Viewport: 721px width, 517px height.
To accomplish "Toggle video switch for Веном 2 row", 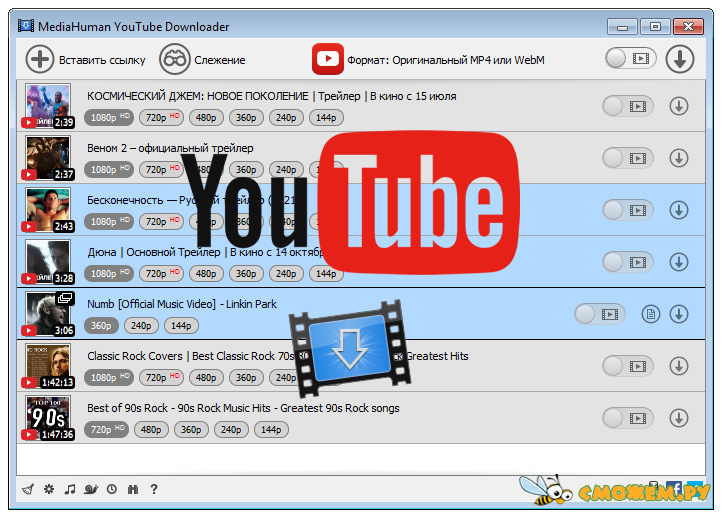I will pos(628,158).
